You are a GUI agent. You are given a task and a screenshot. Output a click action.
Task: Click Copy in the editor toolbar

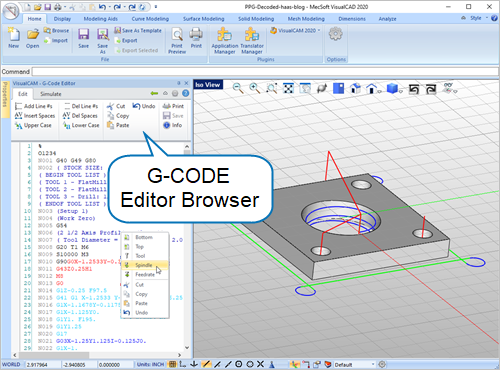click(x=118, y=116)
